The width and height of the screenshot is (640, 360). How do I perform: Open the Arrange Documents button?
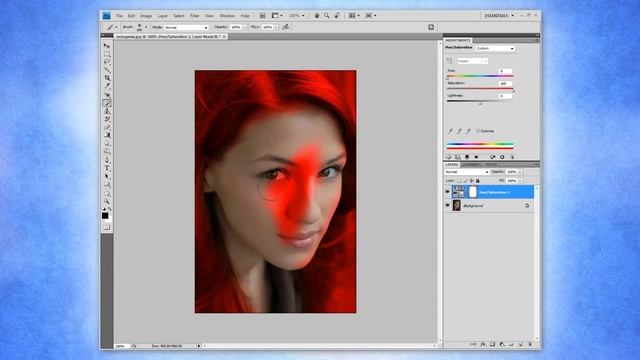(353, 16)
